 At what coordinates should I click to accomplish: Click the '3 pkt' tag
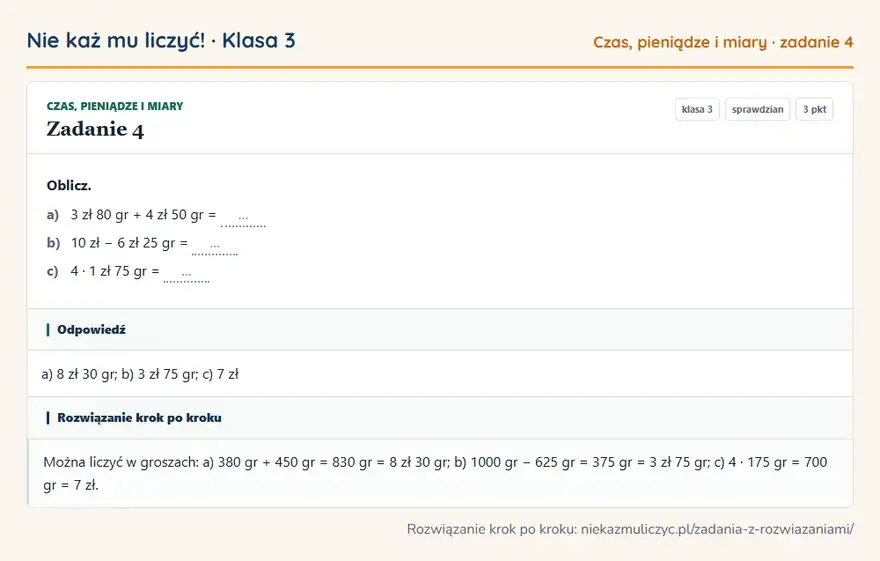pos(814,109)
